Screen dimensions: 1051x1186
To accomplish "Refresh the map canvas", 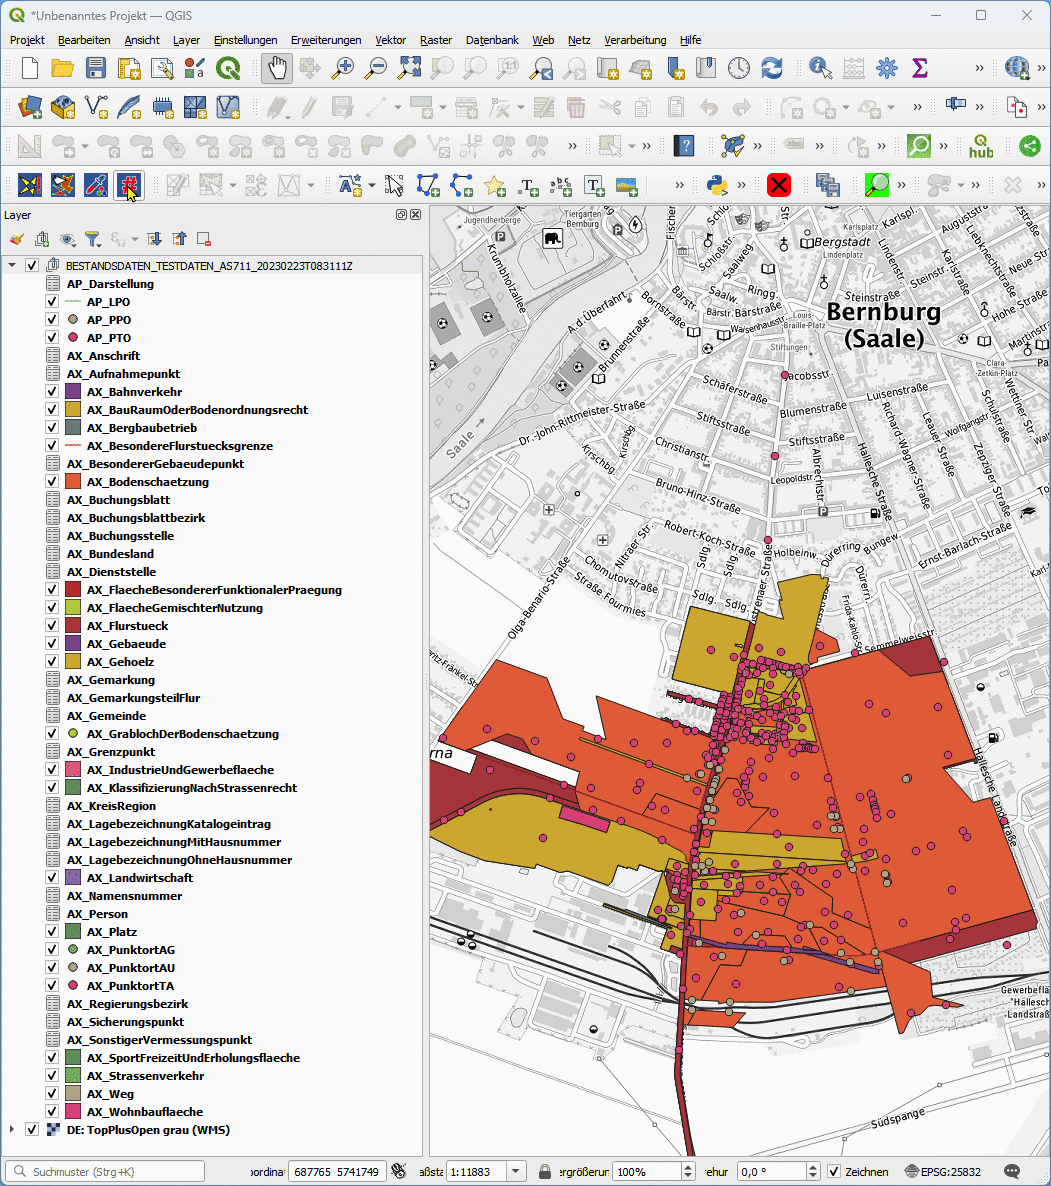I will tap(772, 68).
